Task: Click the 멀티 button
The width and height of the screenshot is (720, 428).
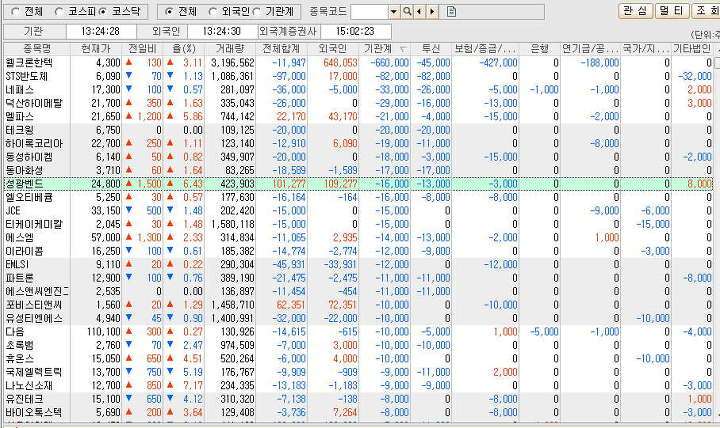Action: 672,11
